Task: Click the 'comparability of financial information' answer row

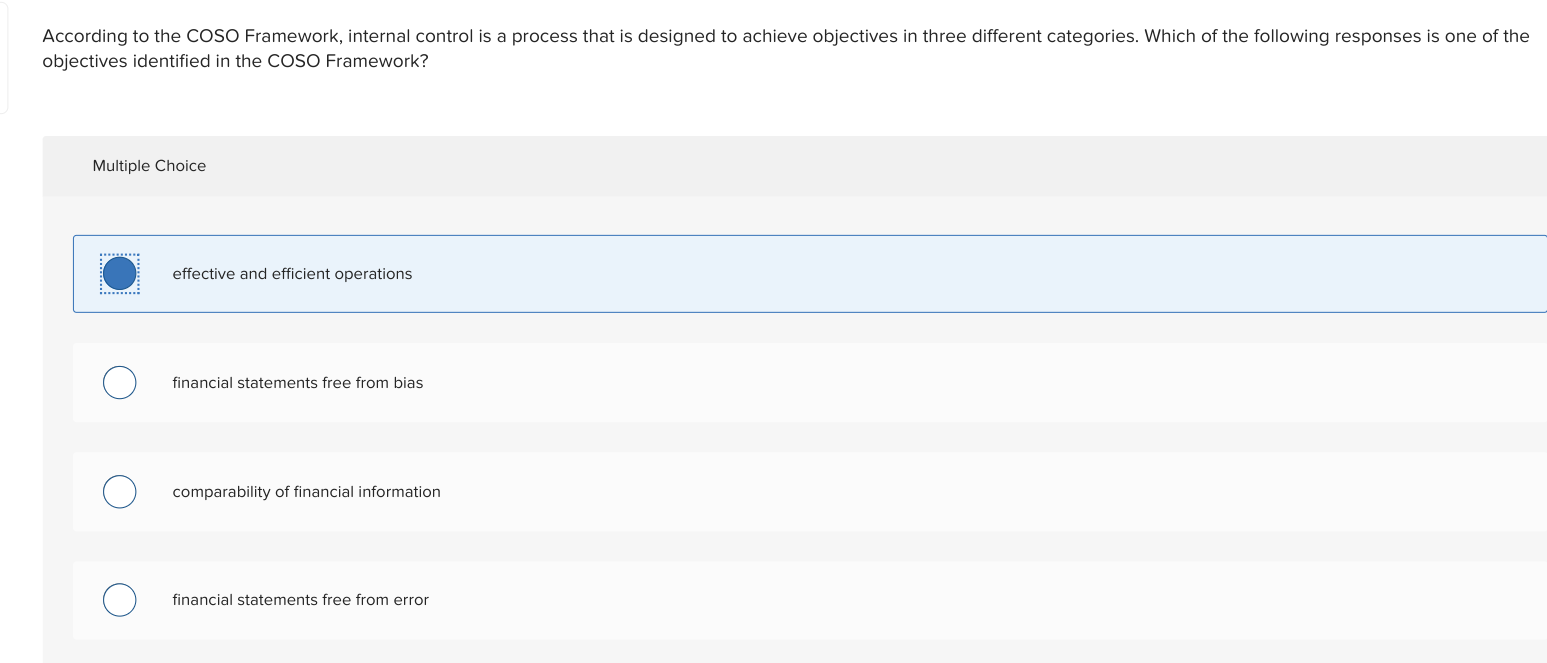Action: coord(700,491)
